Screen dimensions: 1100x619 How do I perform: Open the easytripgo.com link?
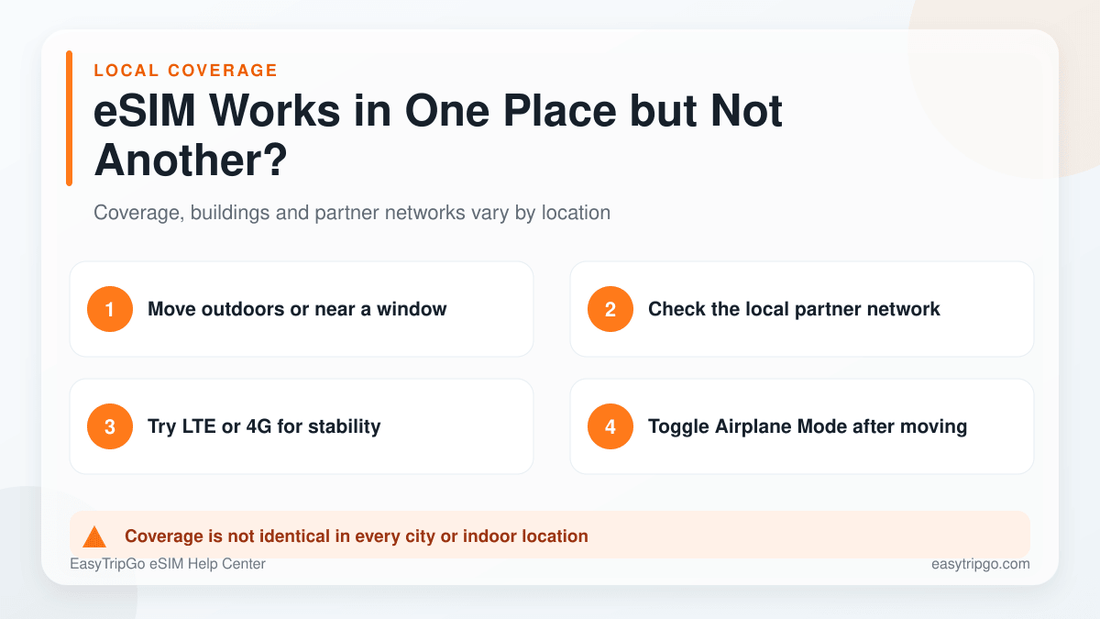pyautogui.click(x=981, y=564)
